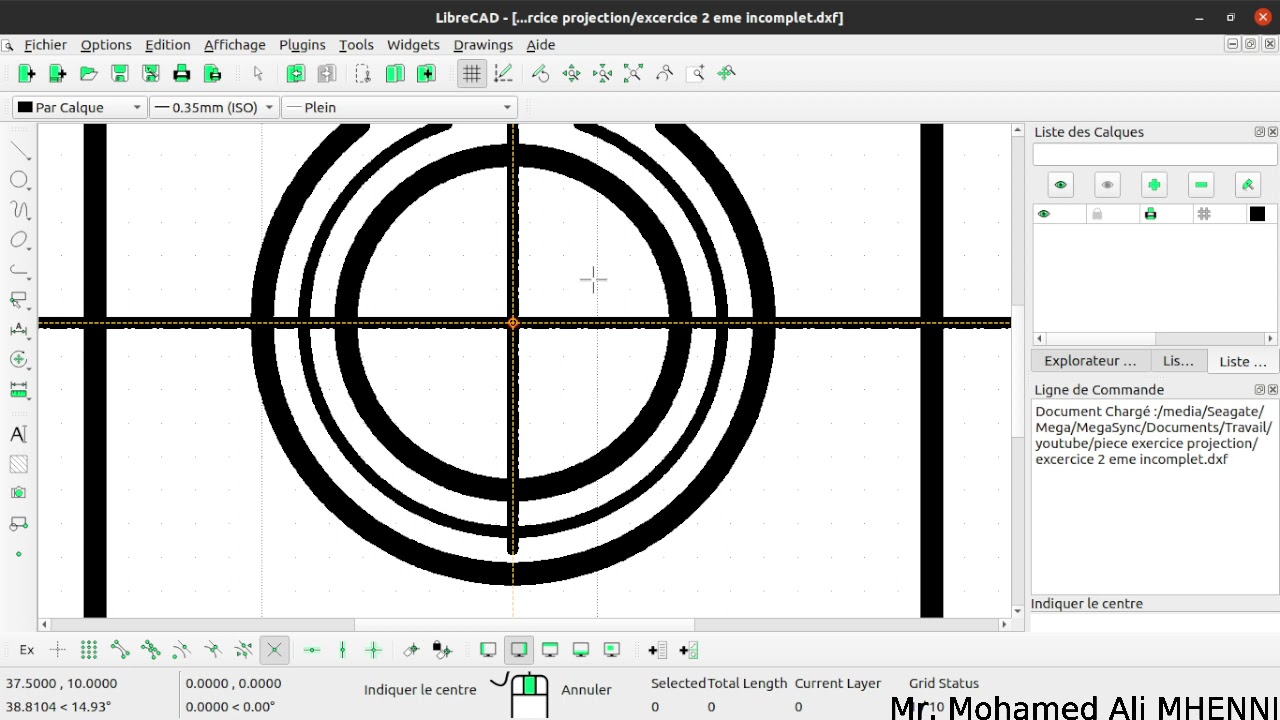Create a new drawing with first toolbar icon
This screenshot has height=720, width=1280.
(27, 73)
